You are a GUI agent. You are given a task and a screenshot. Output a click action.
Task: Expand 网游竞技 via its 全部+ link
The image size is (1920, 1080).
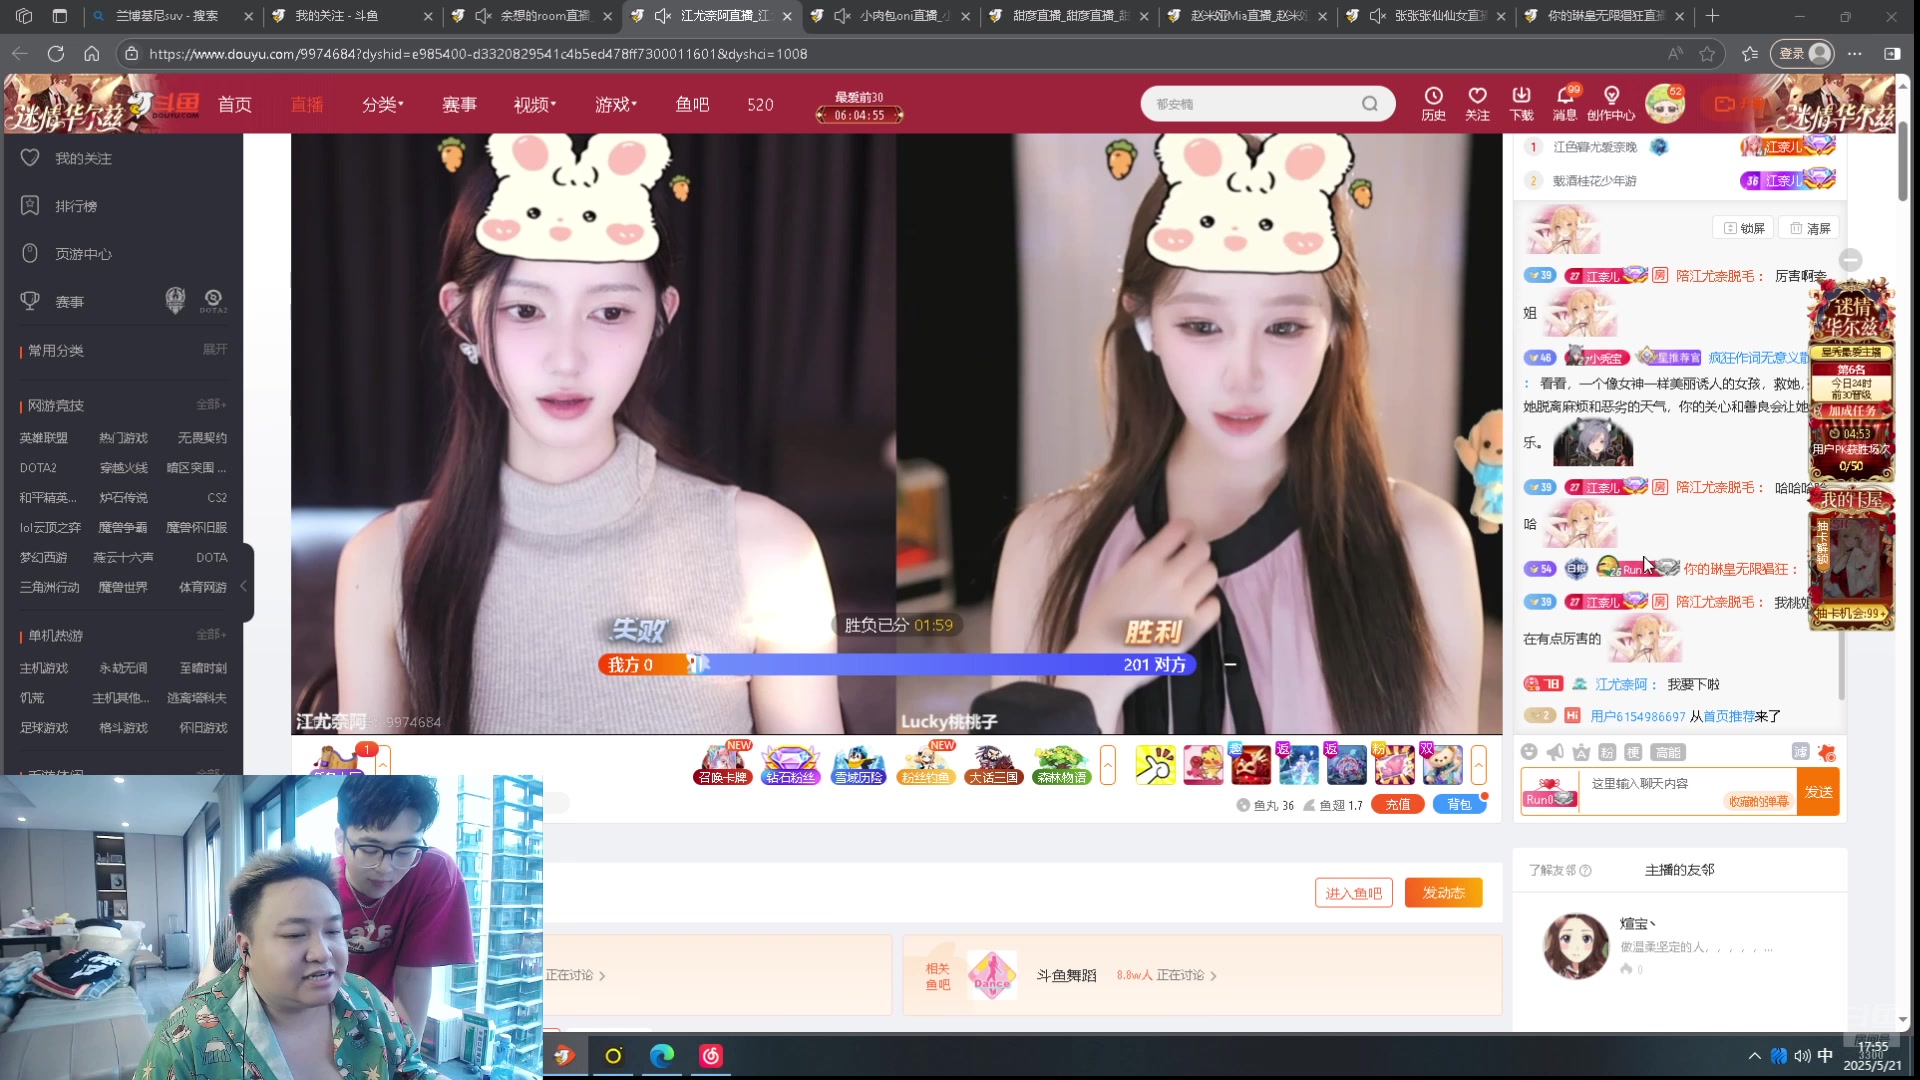tap(211, 404)
